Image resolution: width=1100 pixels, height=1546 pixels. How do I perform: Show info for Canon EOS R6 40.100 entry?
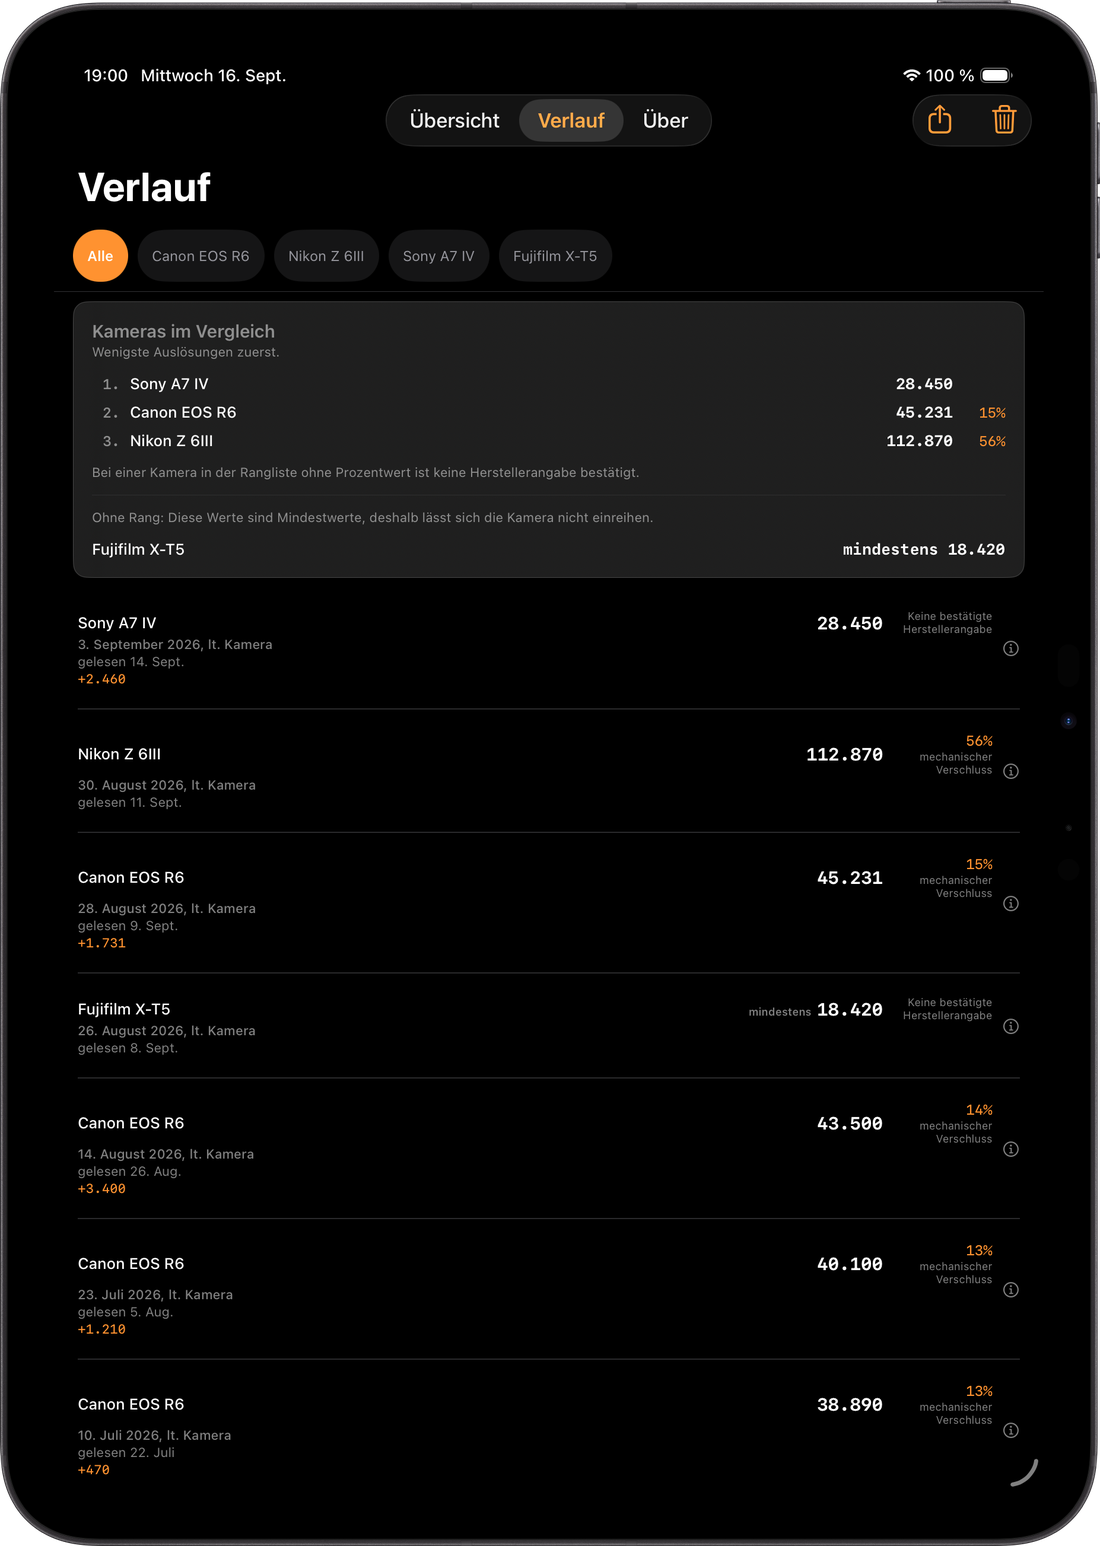pyautogui.click(x=1011, y=1290)
